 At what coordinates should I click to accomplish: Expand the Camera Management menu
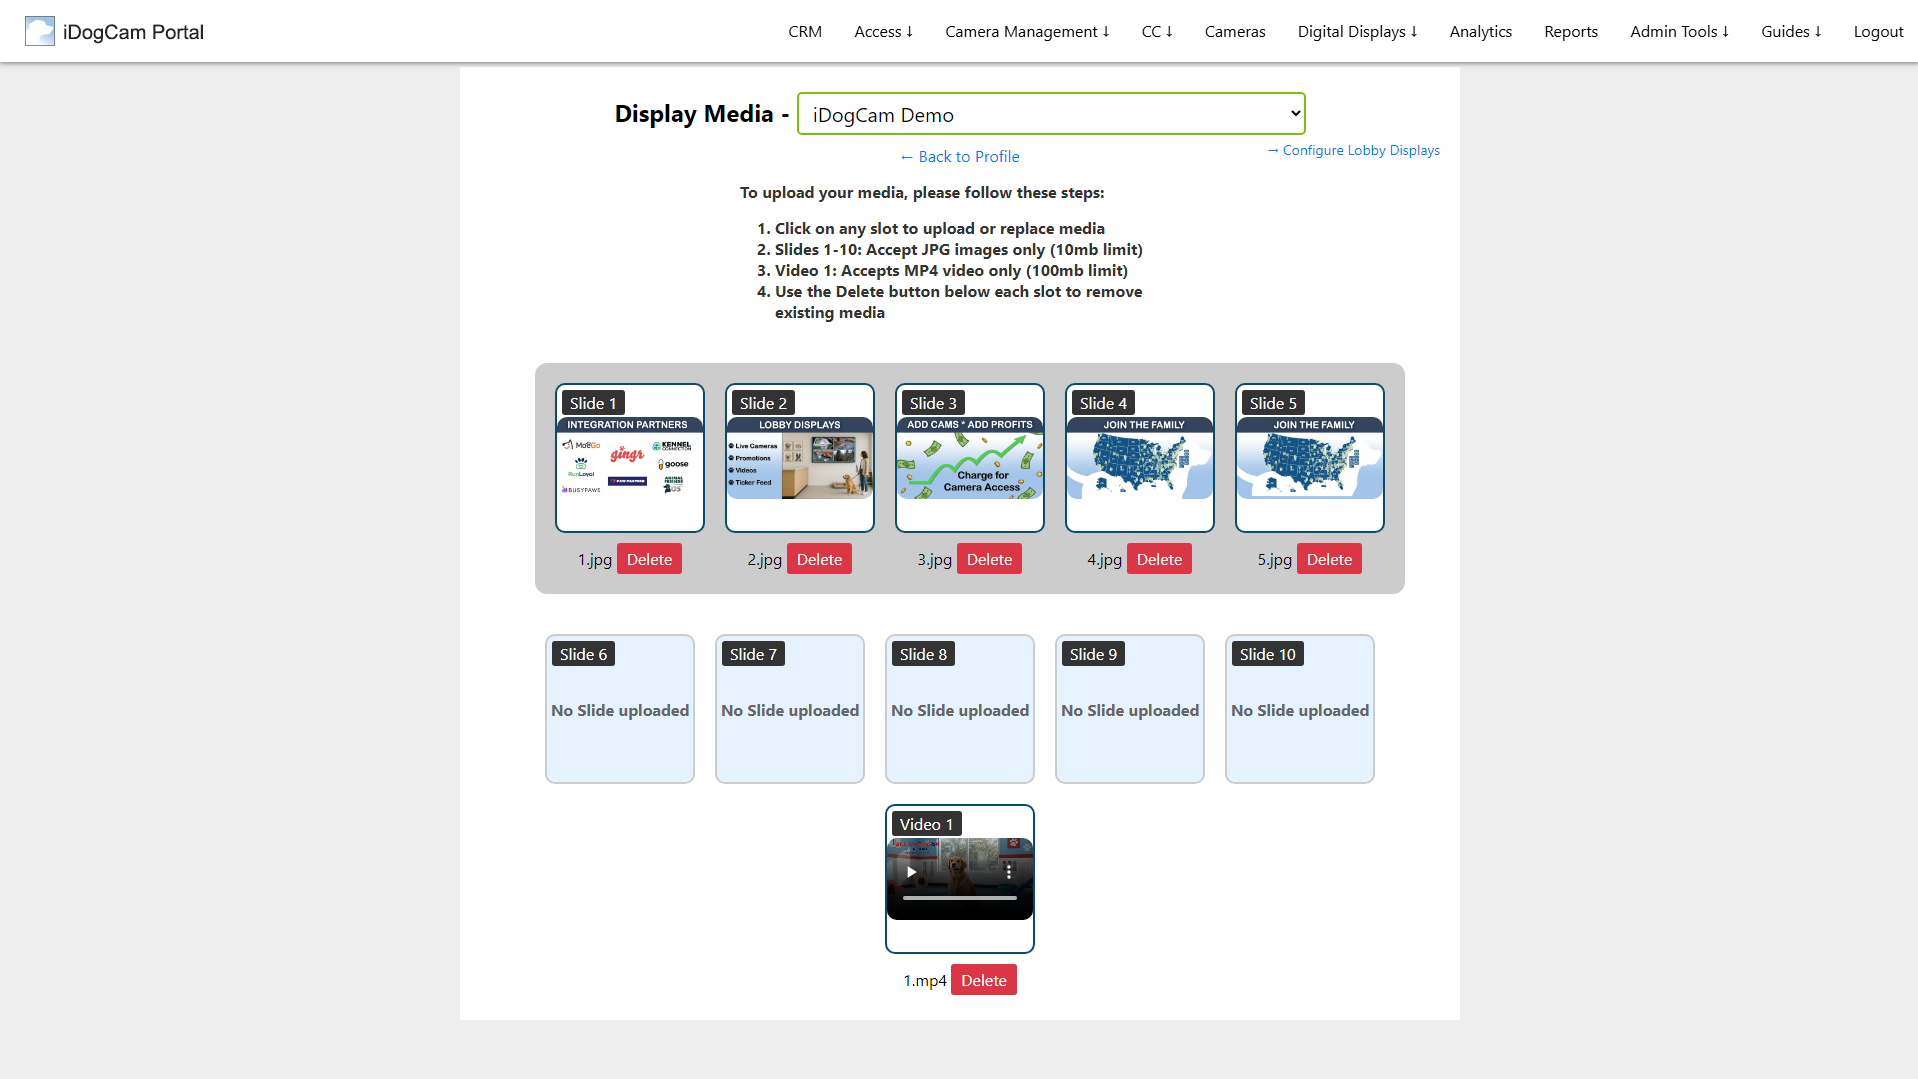(x=1027, y=31)
